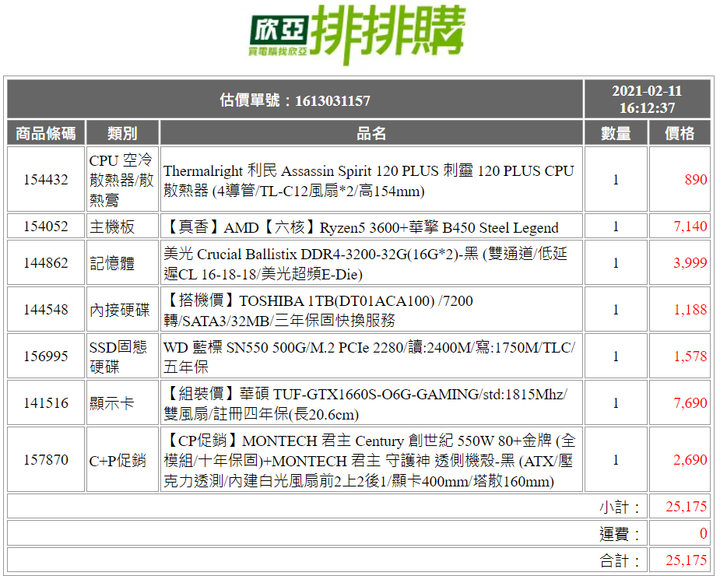Screen dimensions: 720x576
Task: Click quantity 1 in the 顯示卡 row
Action: tap(616, 403)
